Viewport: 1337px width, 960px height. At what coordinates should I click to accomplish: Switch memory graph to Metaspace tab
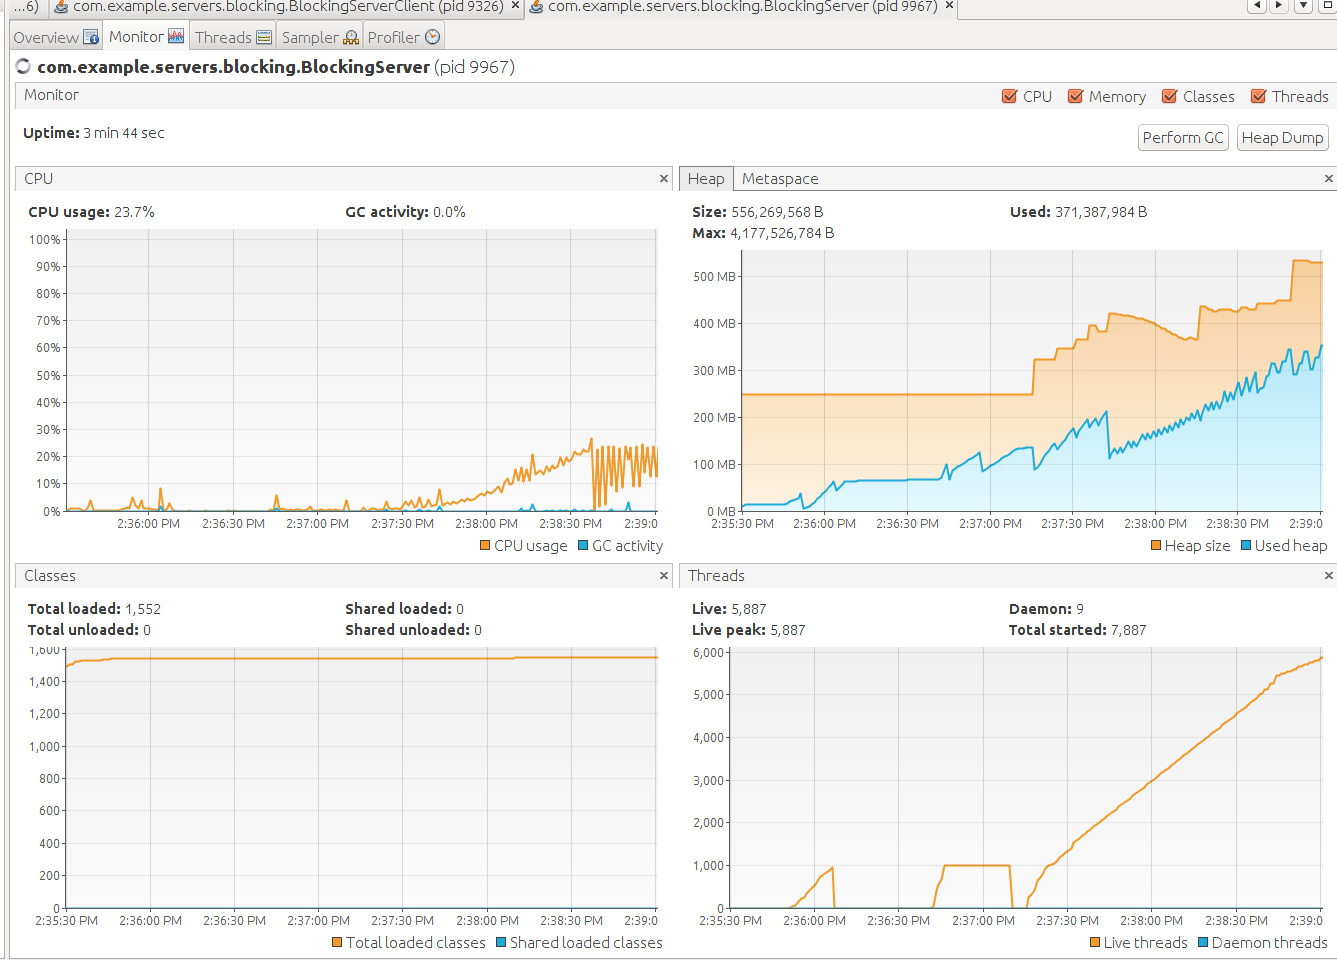pos(780,179)
